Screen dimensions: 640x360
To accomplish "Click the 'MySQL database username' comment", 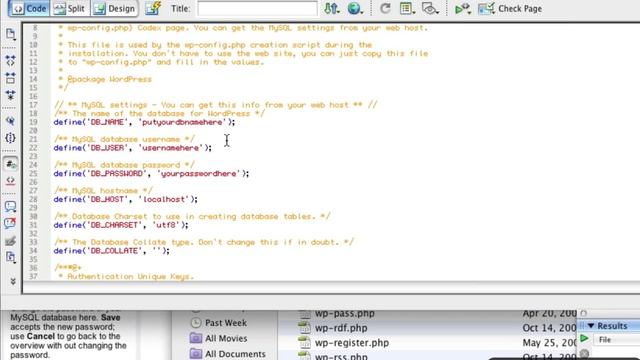I will point(124,139).
